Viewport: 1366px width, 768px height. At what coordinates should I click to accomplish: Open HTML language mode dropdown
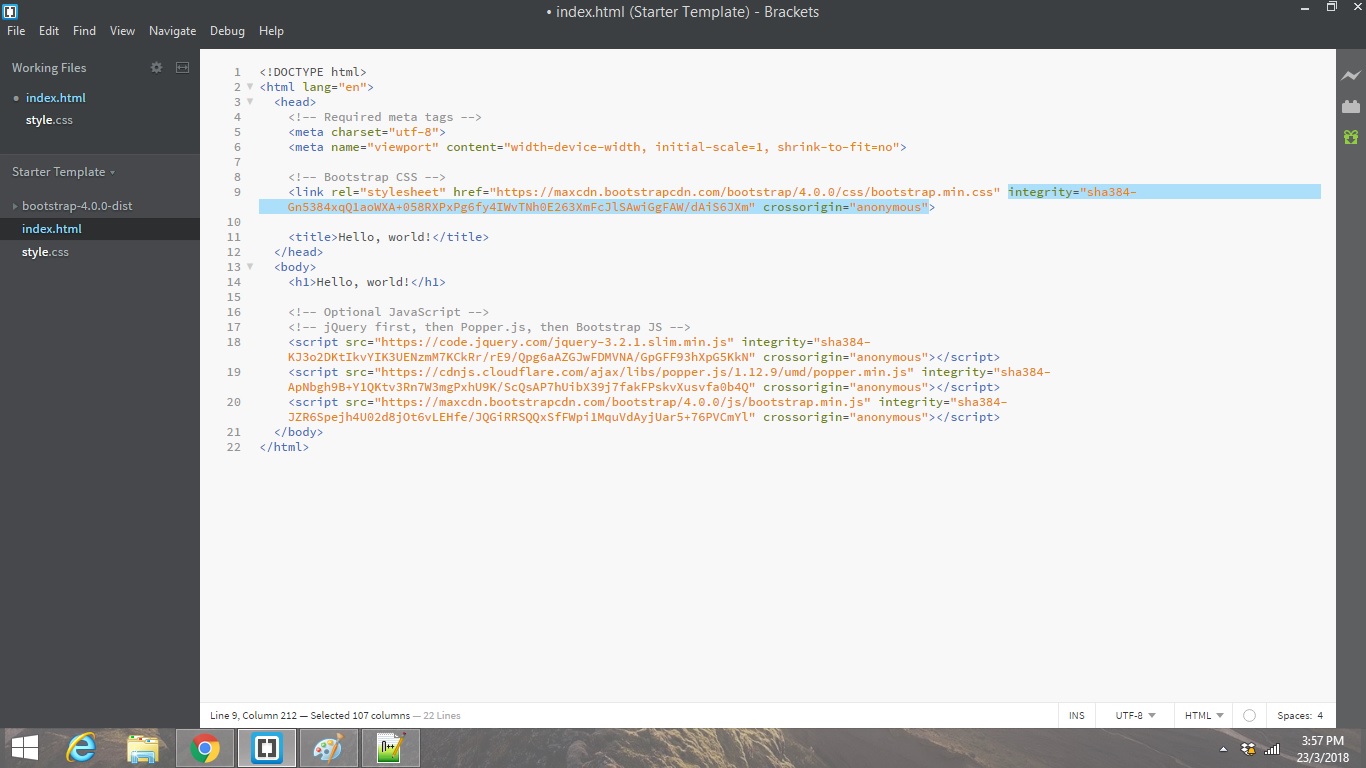pyautogui.click(x=1204, y=716)
